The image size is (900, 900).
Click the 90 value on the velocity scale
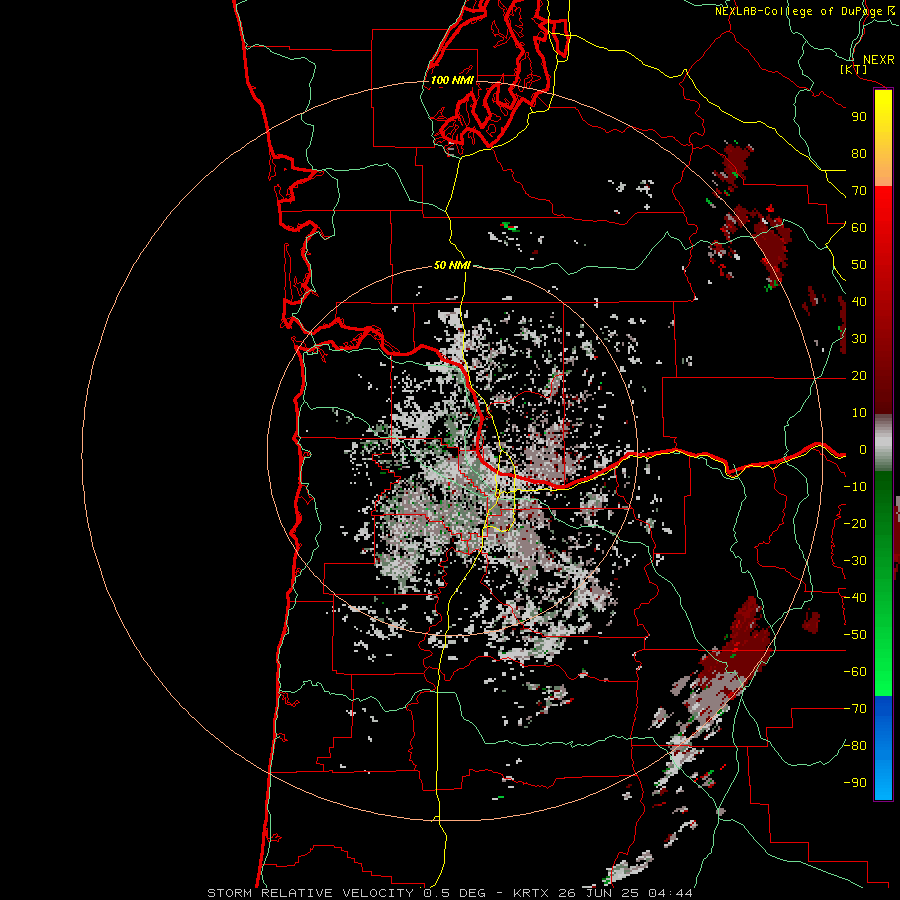pyautogui.click(x=859, y=117)
